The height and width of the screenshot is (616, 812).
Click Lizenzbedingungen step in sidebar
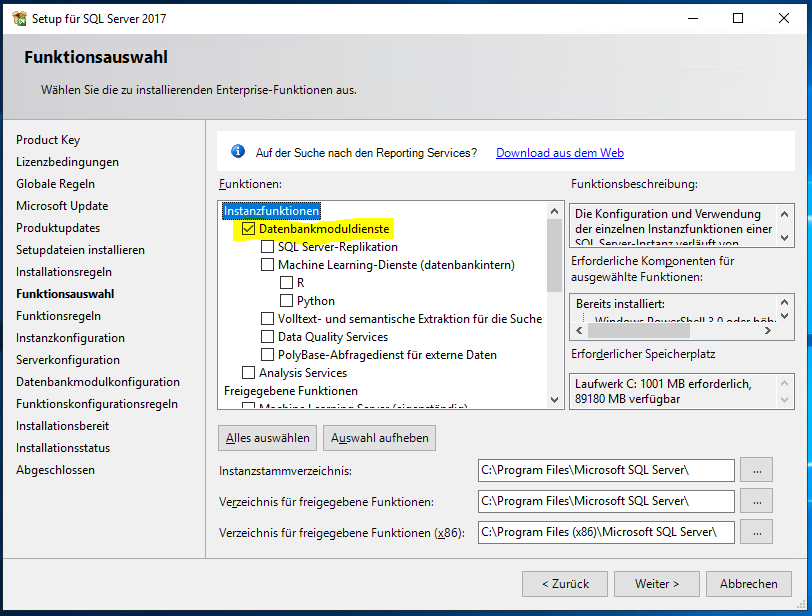[67, 162]
